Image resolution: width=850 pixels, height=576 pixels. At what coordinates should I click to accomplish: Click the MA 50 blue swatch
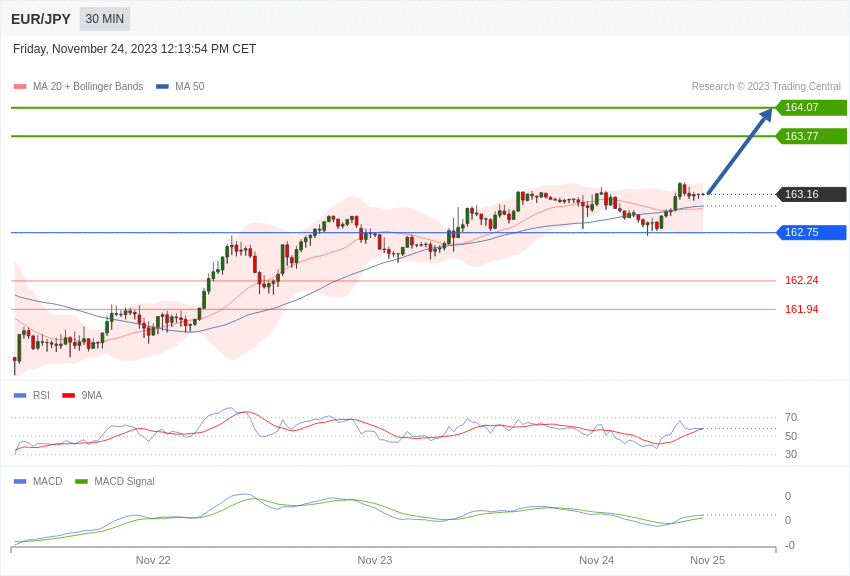coord(162,86)
